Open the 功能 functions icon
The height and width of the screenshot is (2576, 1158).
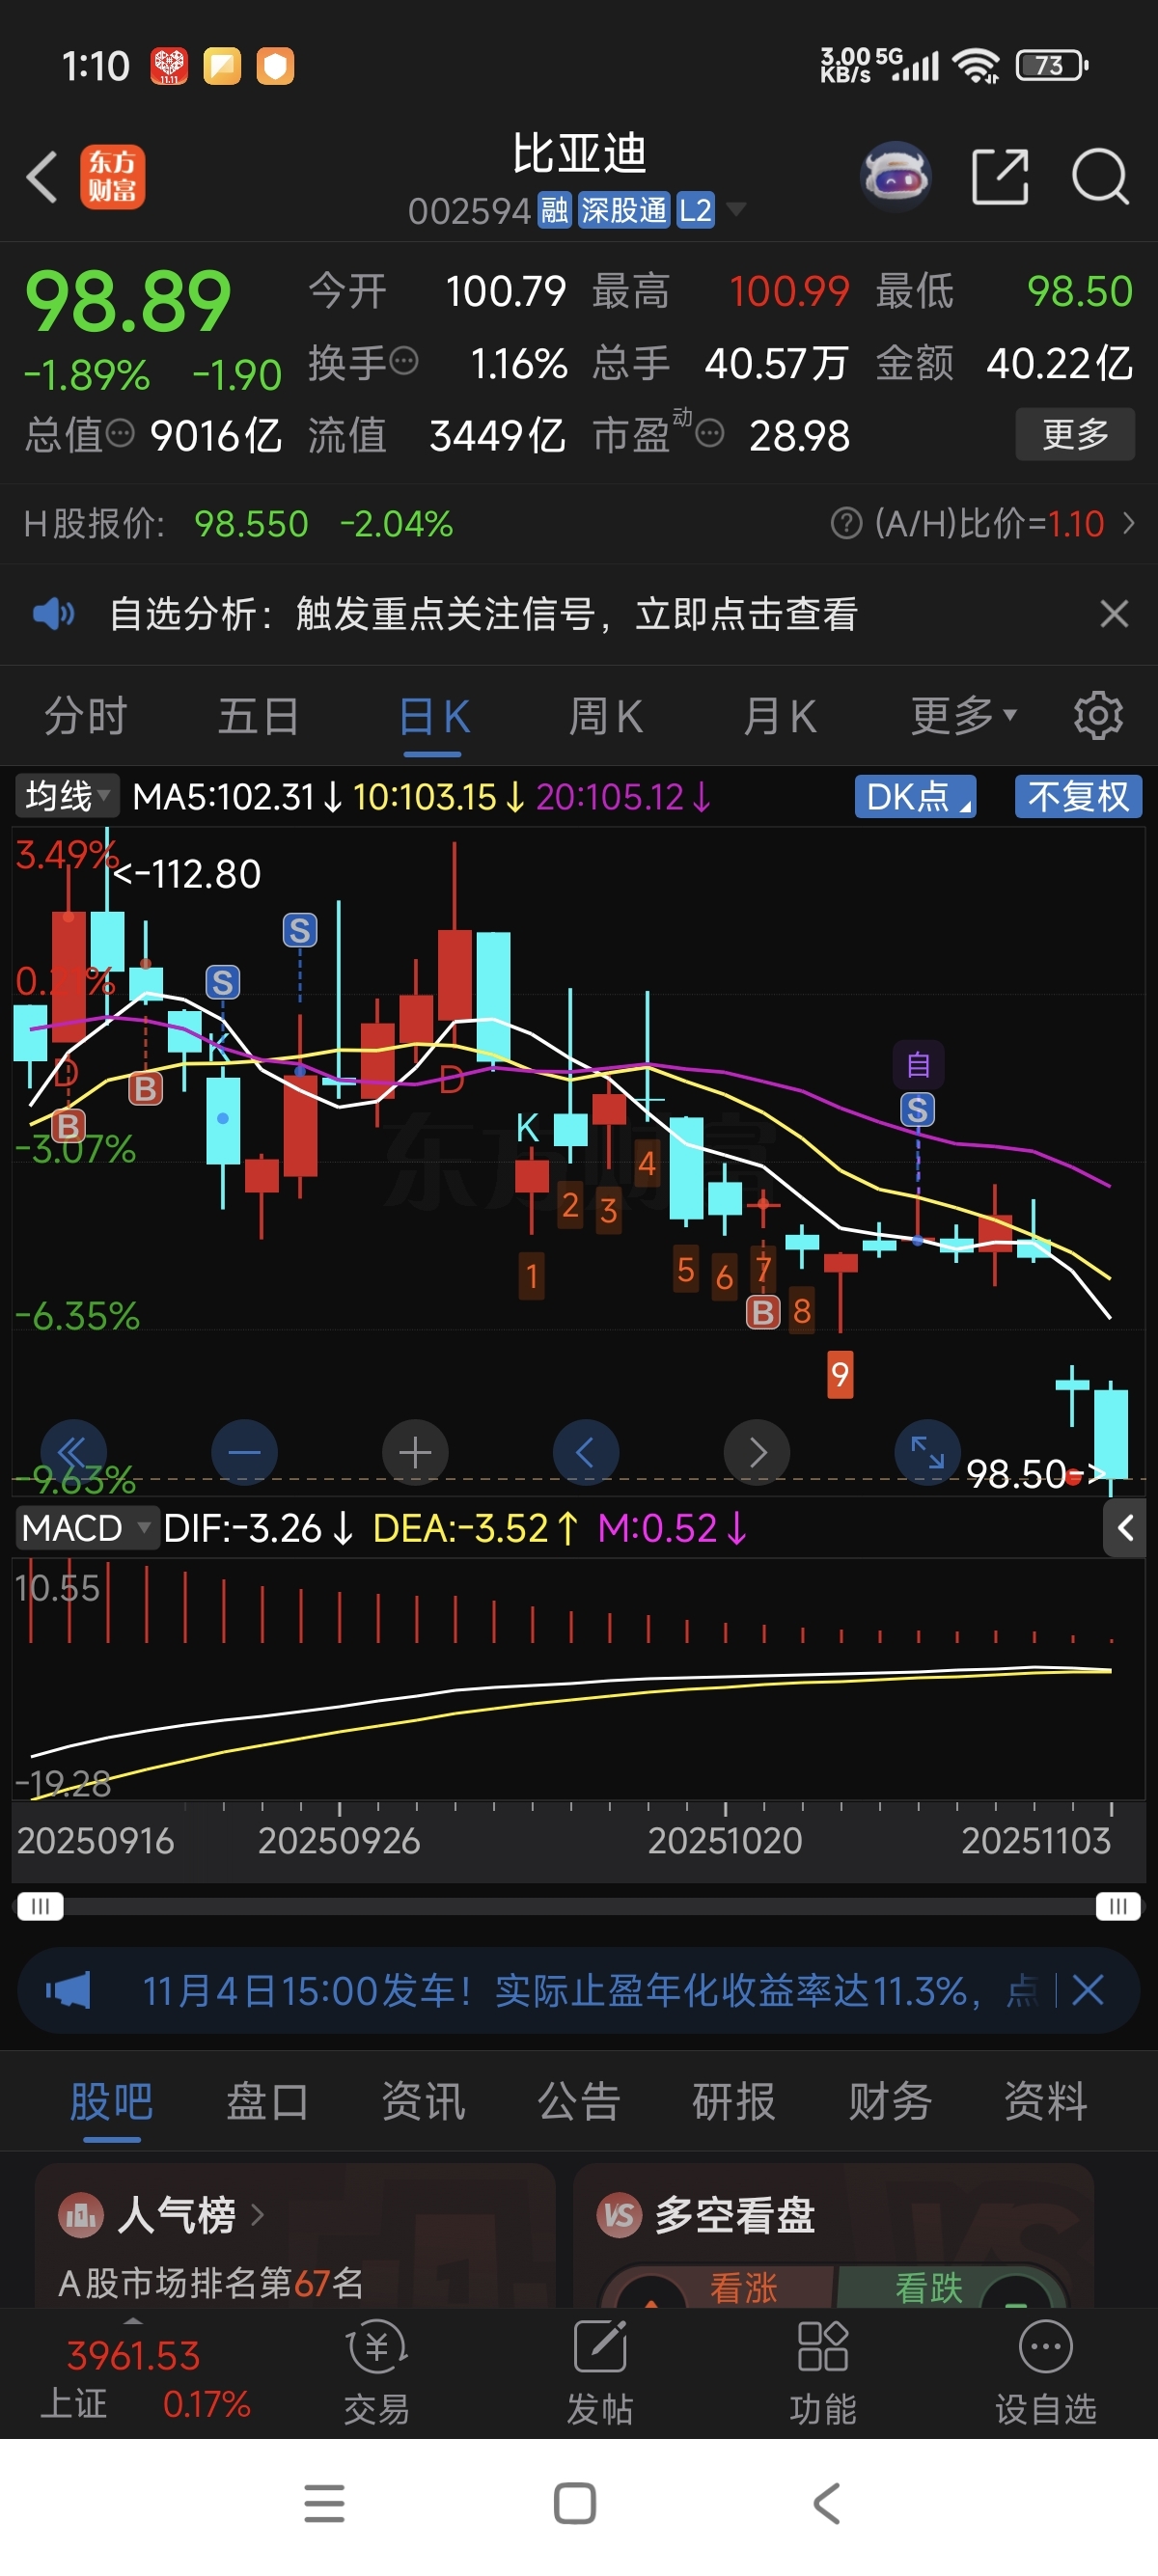[x=823, y=2372]
